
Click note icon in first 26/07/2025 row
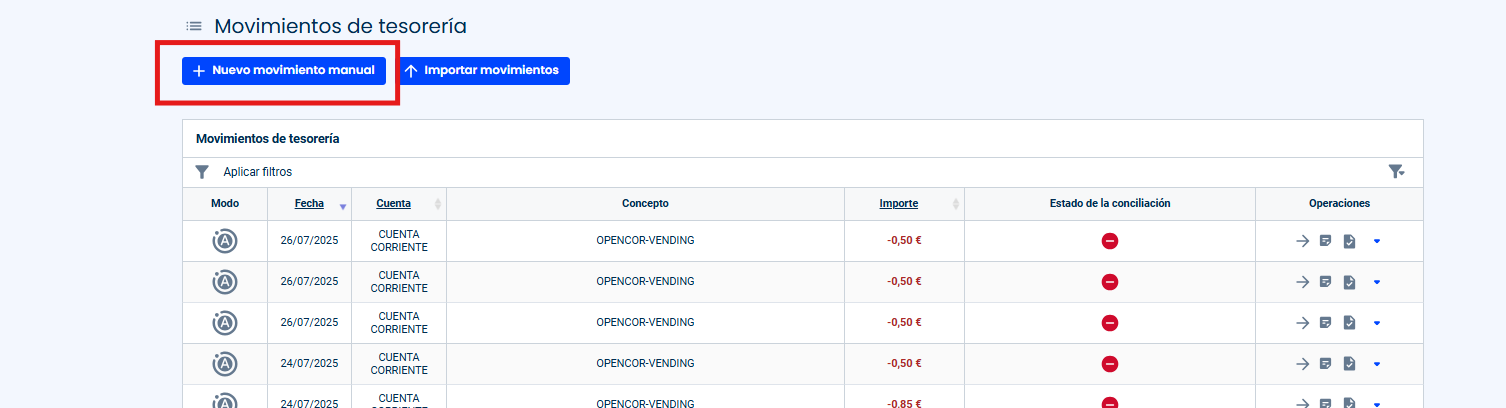point(1326,241)
